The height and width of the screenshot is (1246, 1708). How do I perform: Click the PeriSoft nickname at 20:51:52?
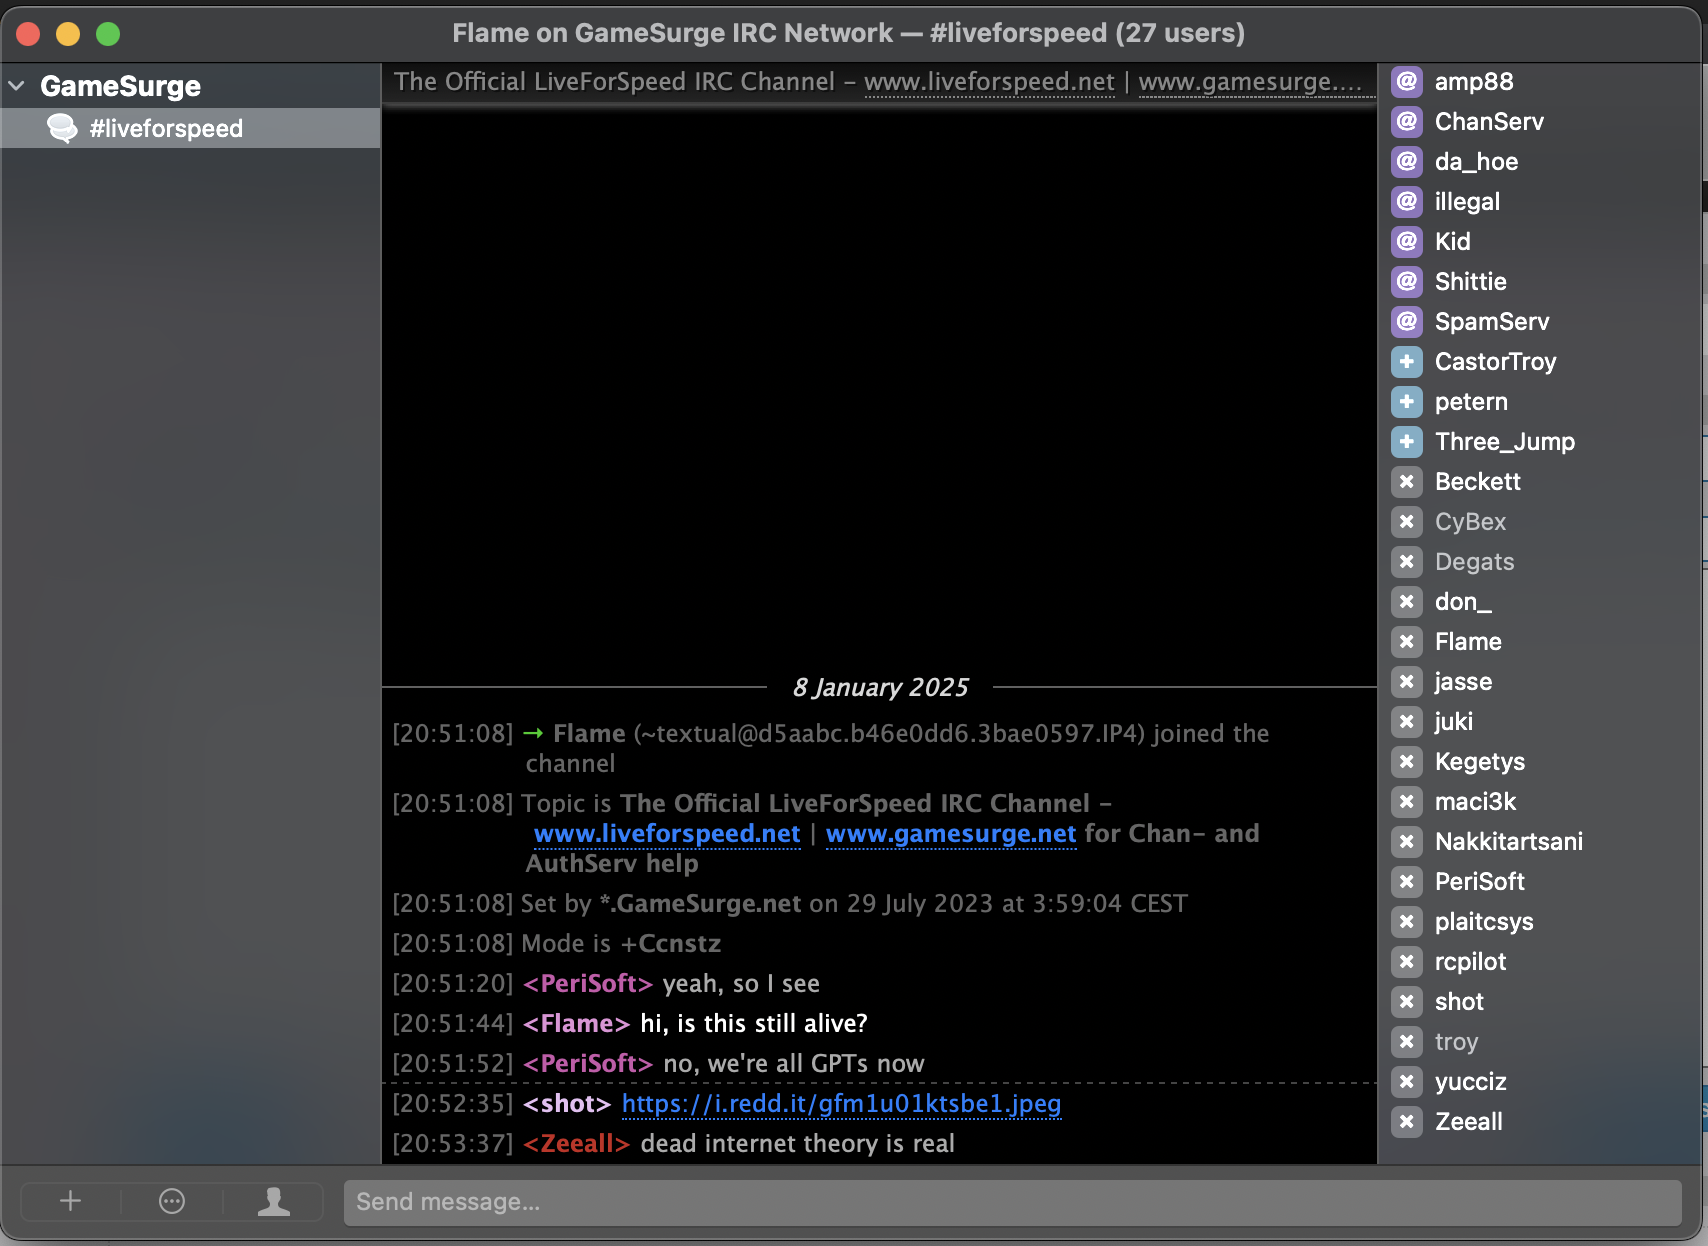pos(588,1063)
